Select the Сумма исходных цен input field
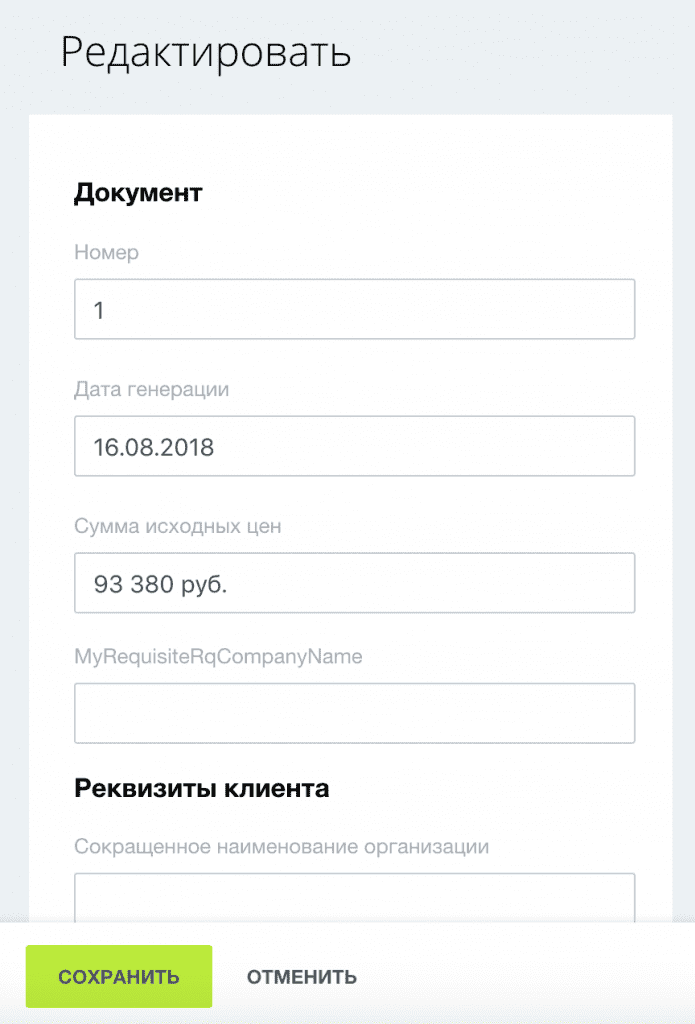The image size is (695, 1024). tap(354, 583)
